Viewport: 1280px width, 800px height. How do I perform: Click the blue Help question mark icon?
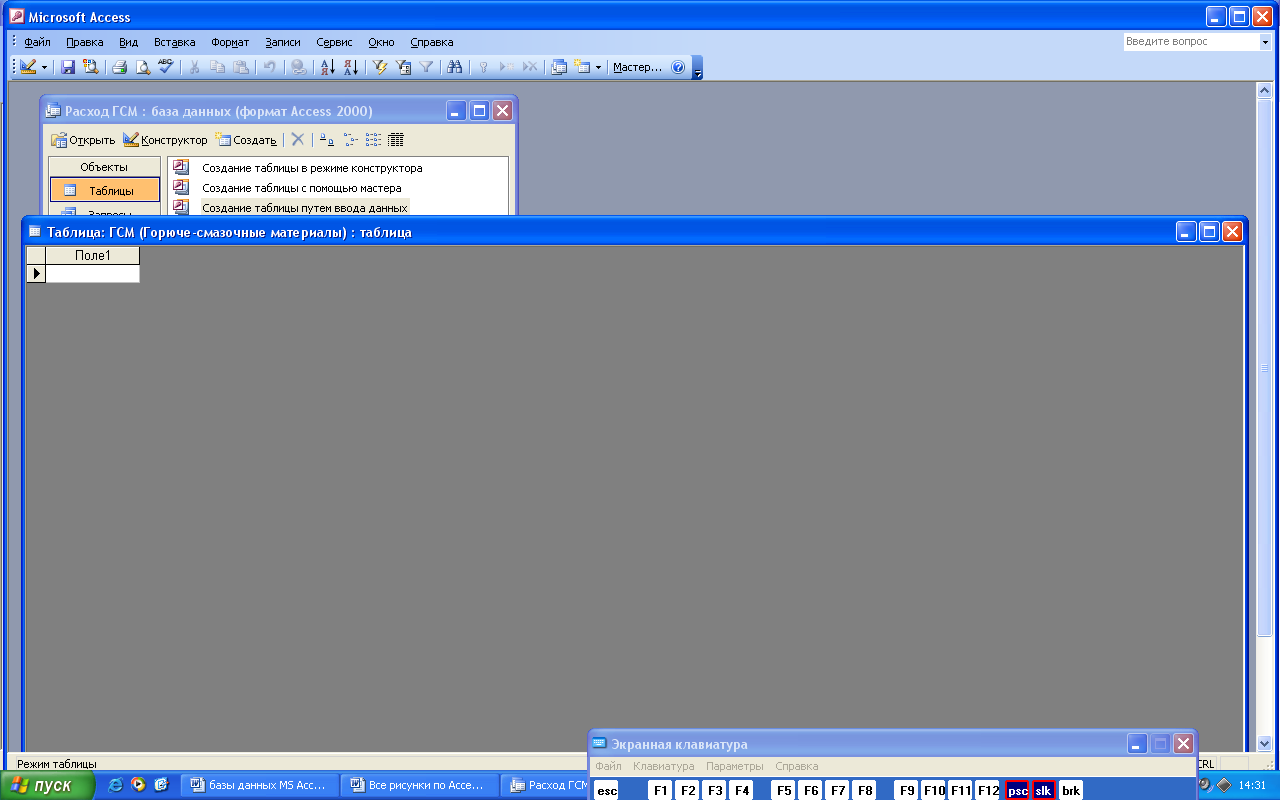pyautogui.click(x=678, y=67)
